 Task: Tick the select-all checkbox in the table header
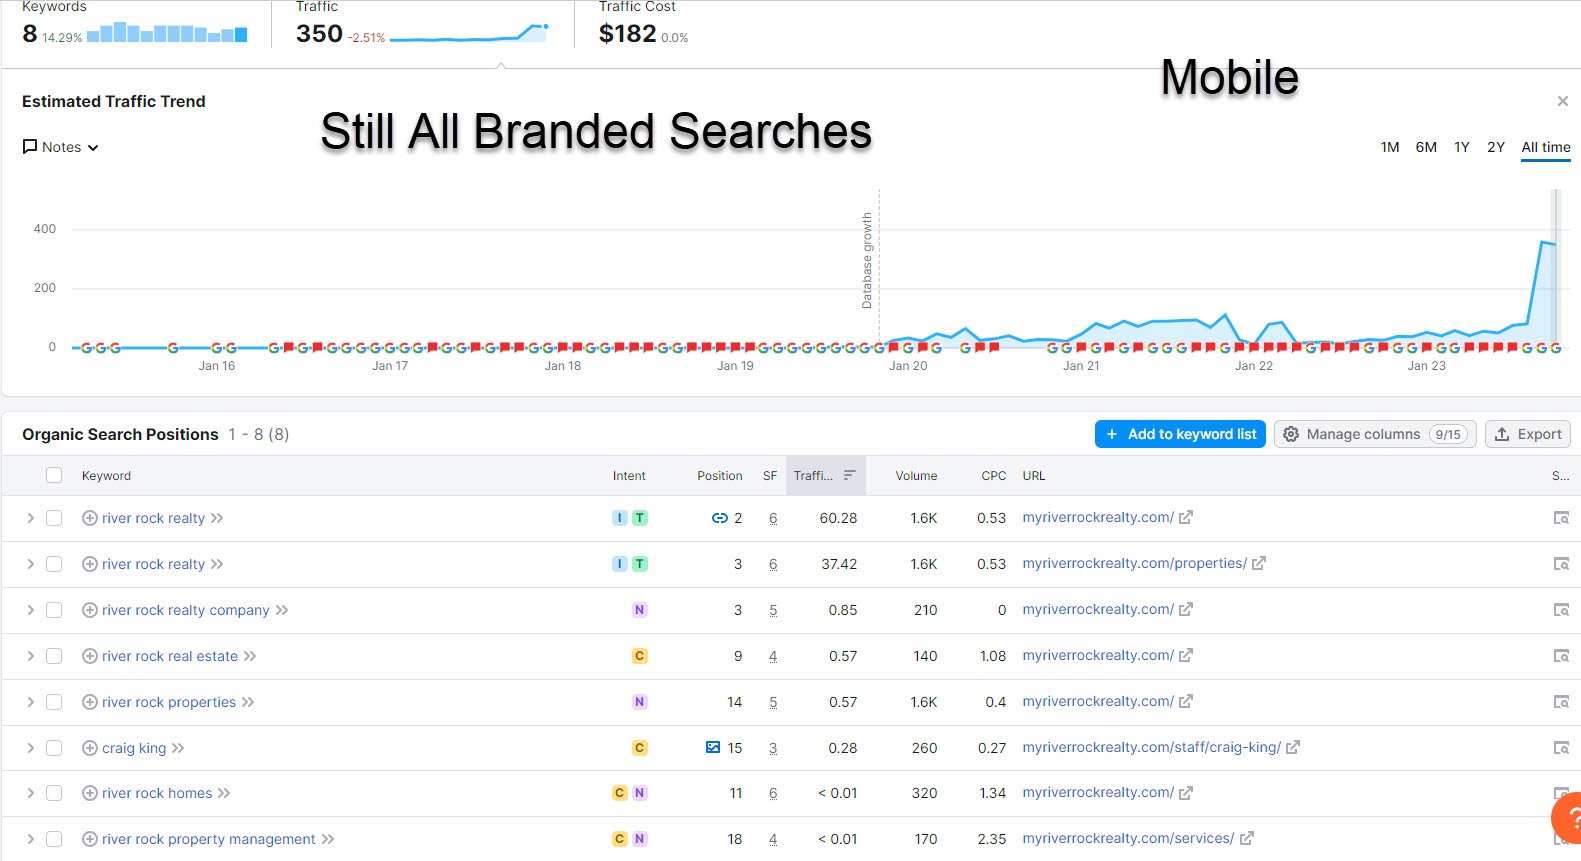point(54,476)
